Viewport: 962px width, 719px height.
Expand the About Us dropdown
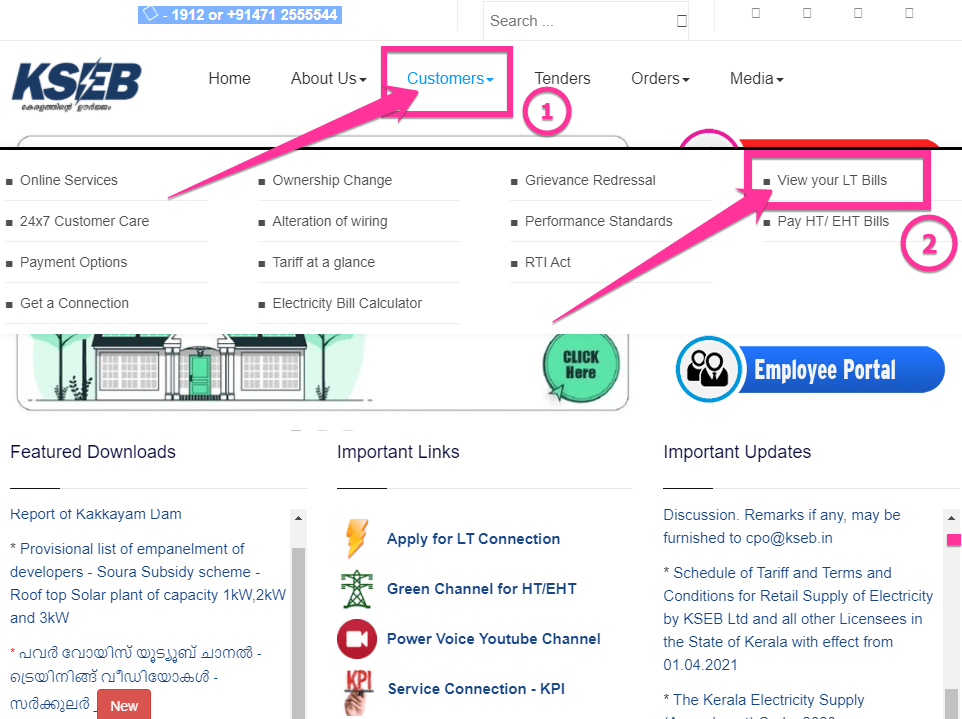pos(328,79)
